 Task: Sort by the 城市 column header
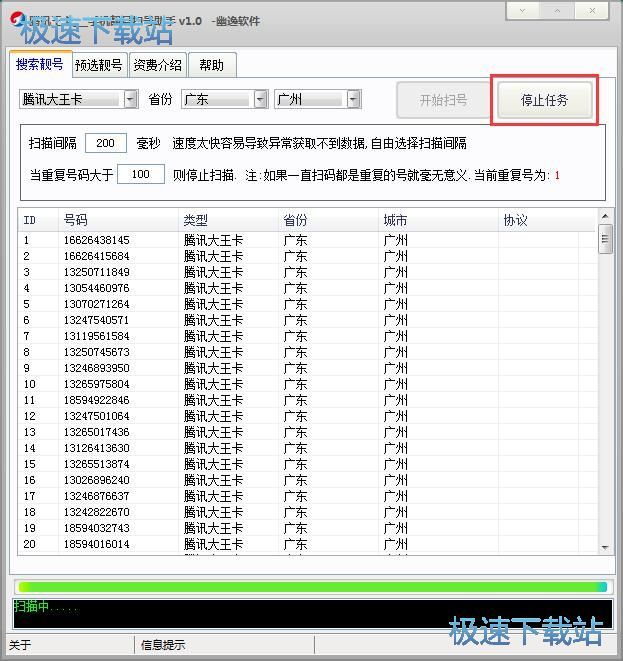point(438,220)
